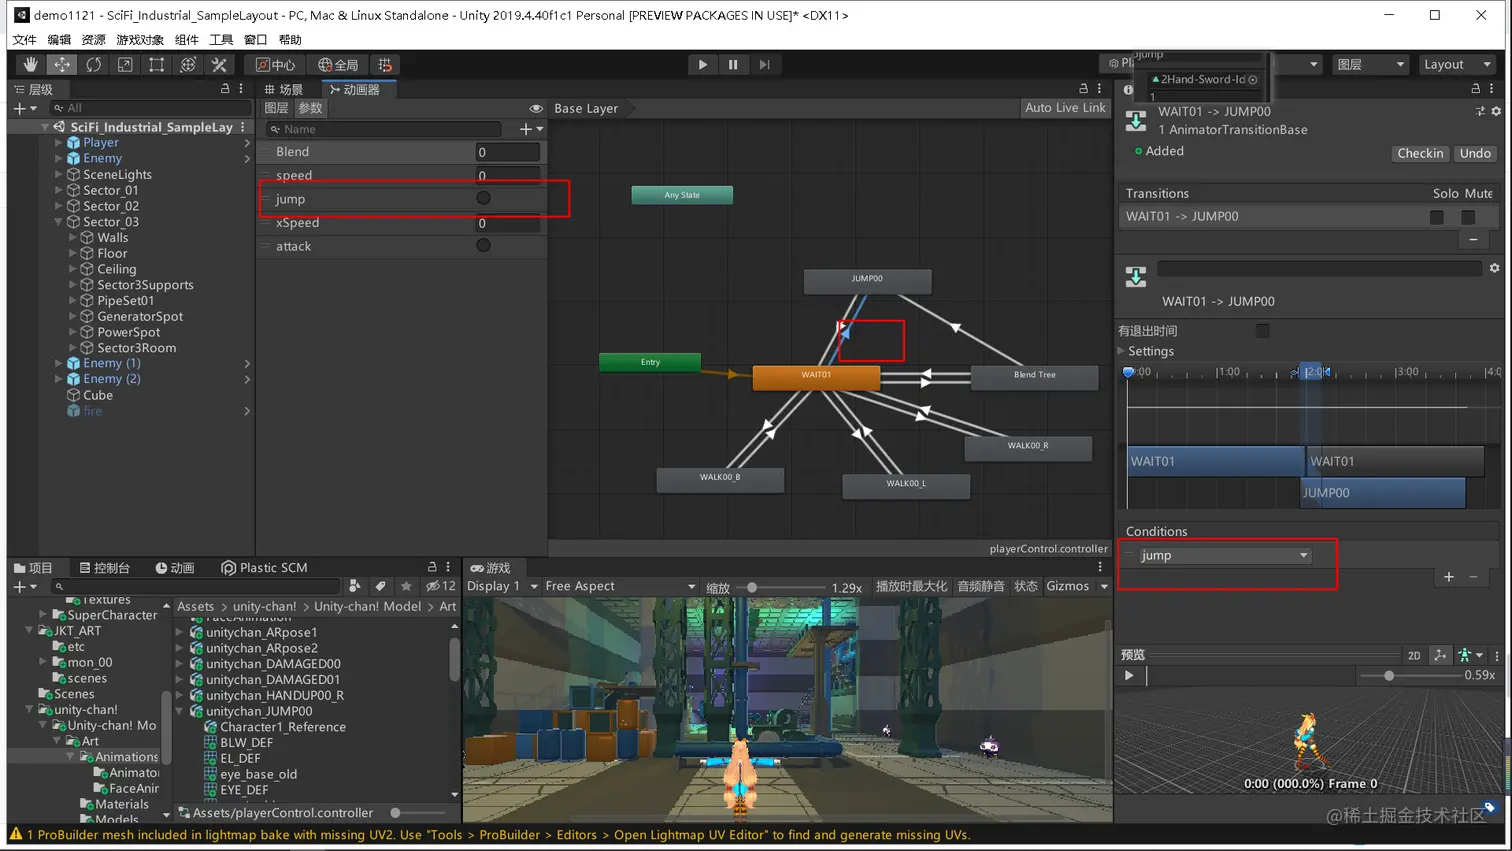Enable the 有退出时间 exit time checkbox

pos(1262,330)
